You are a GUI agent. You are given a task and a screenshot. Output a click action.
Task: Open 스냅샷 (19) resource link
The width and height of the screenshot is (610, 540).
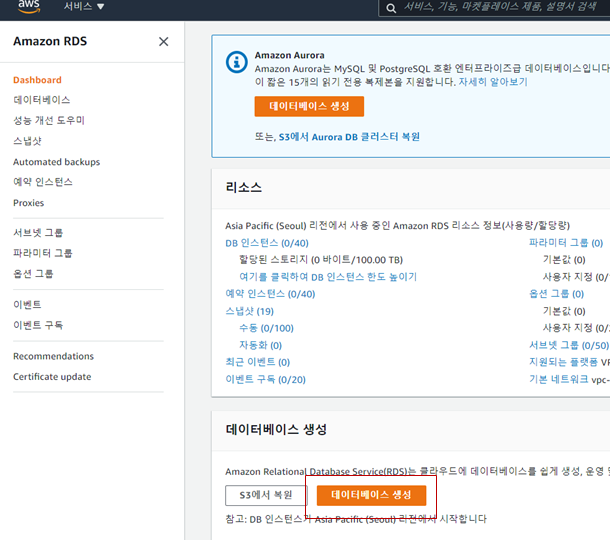tap(249, 311)
